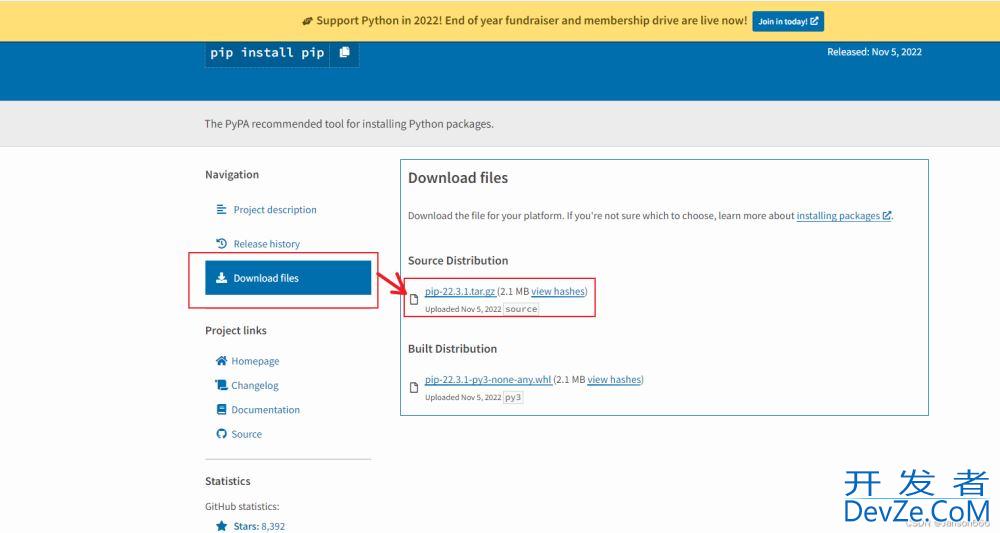Image resolution: width=1000 pixels, height=533 pixels.
Task: Open the Homepage project link
Action: 255,361
